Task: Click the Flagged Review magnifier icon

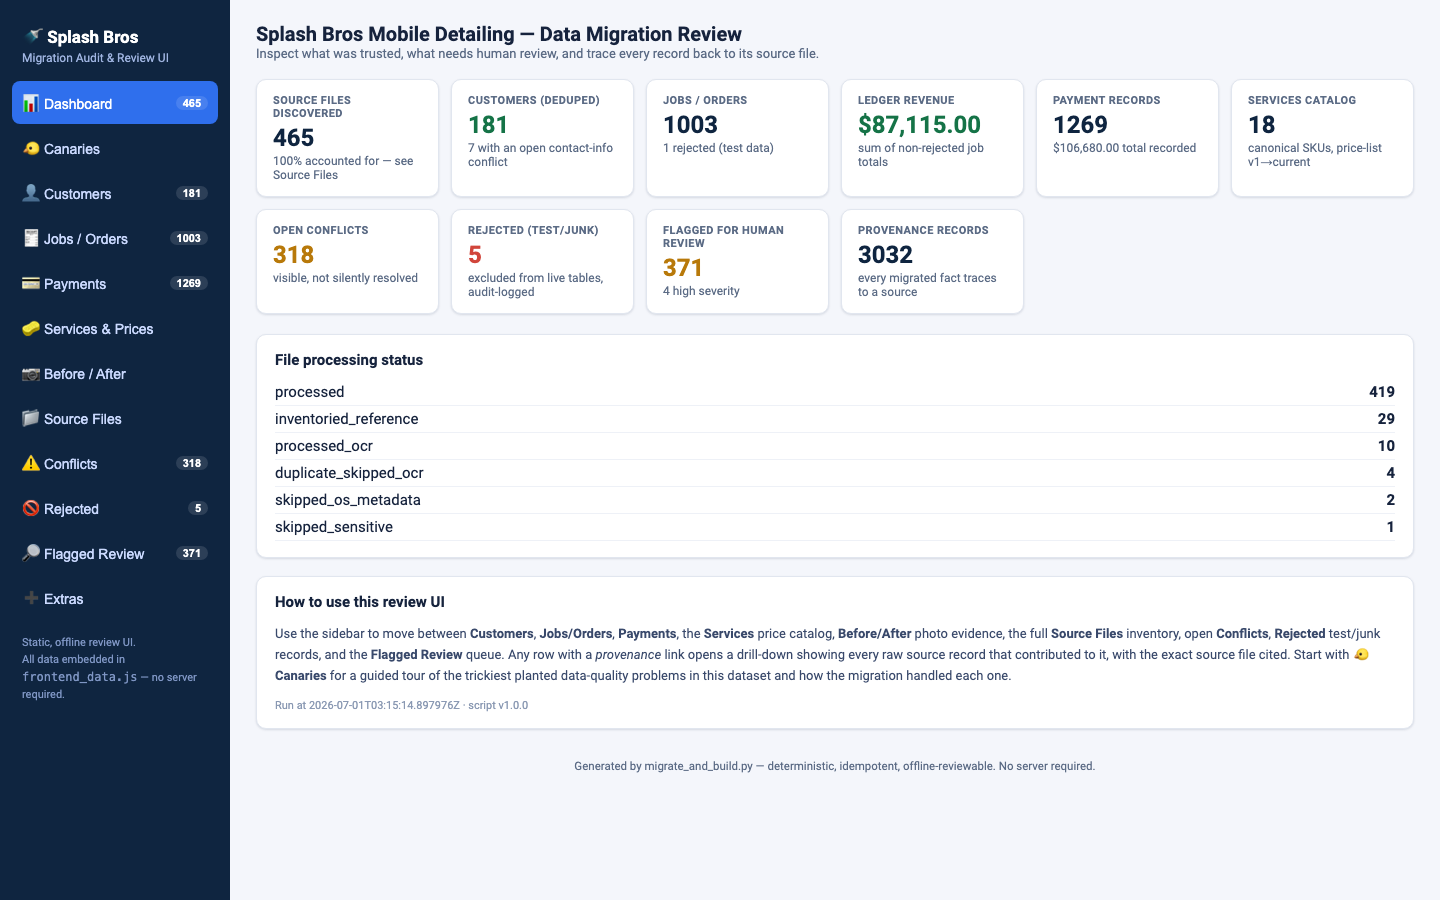Action: (x=31, y=553)
